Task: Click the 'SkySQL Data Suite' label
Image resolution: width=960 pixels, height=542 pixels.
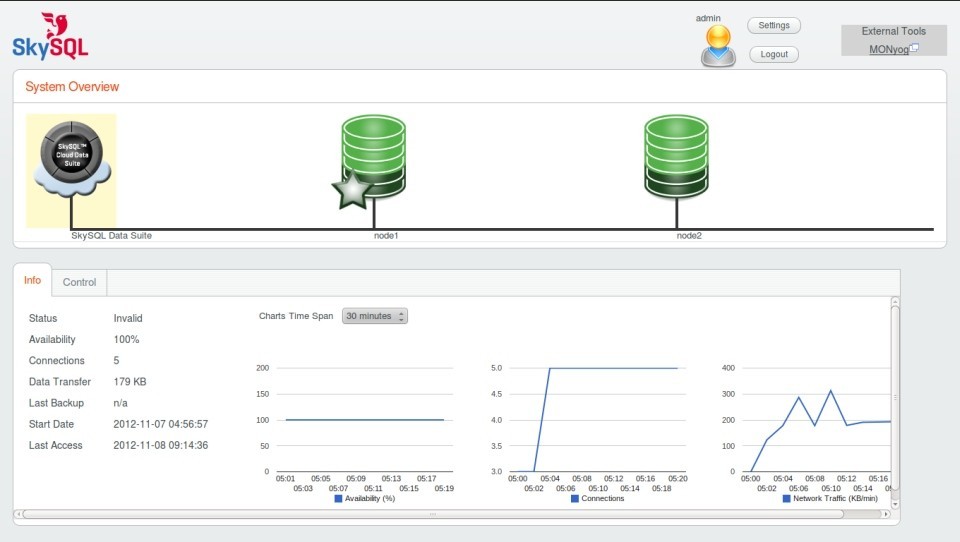Action: coord(111,236)
